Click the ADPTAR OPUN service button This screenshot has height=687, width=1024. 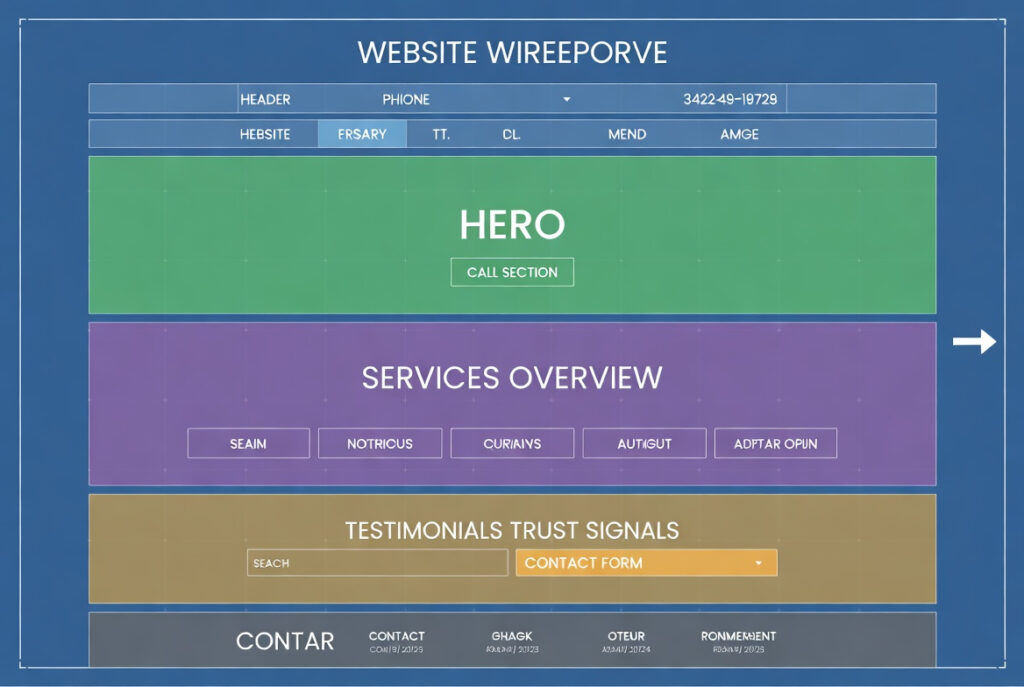click(775, 443)
